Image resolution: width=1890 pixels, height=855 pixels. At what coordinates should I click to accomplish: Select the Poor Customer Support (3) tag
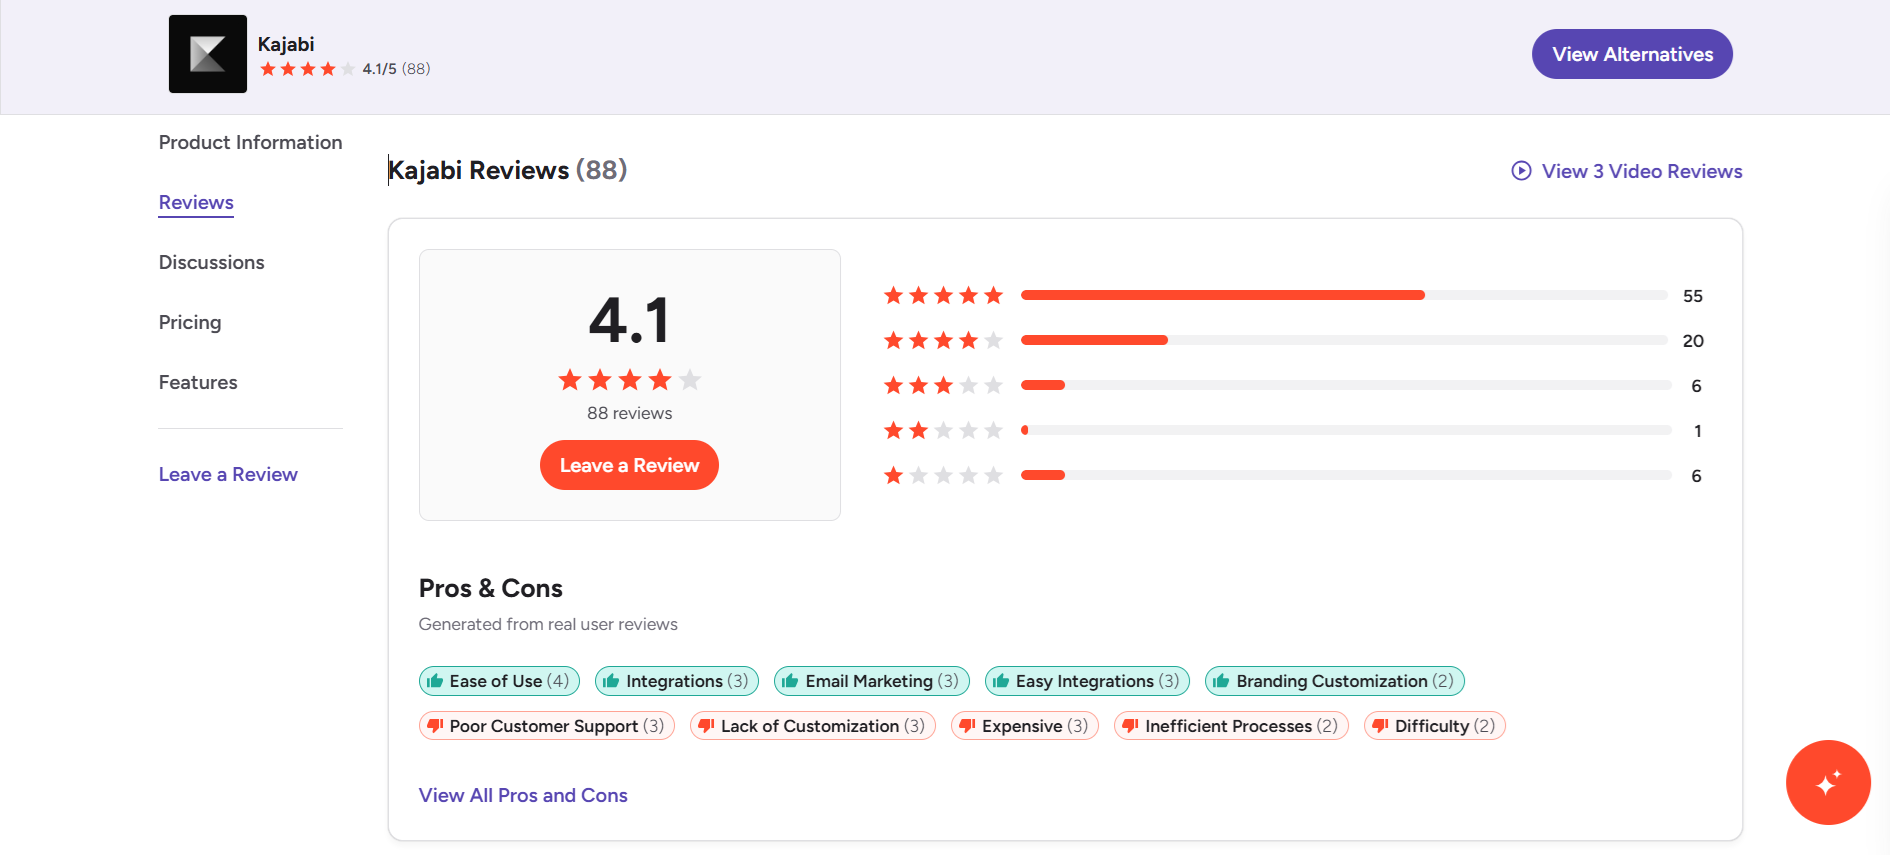click(x=547, y=726)
